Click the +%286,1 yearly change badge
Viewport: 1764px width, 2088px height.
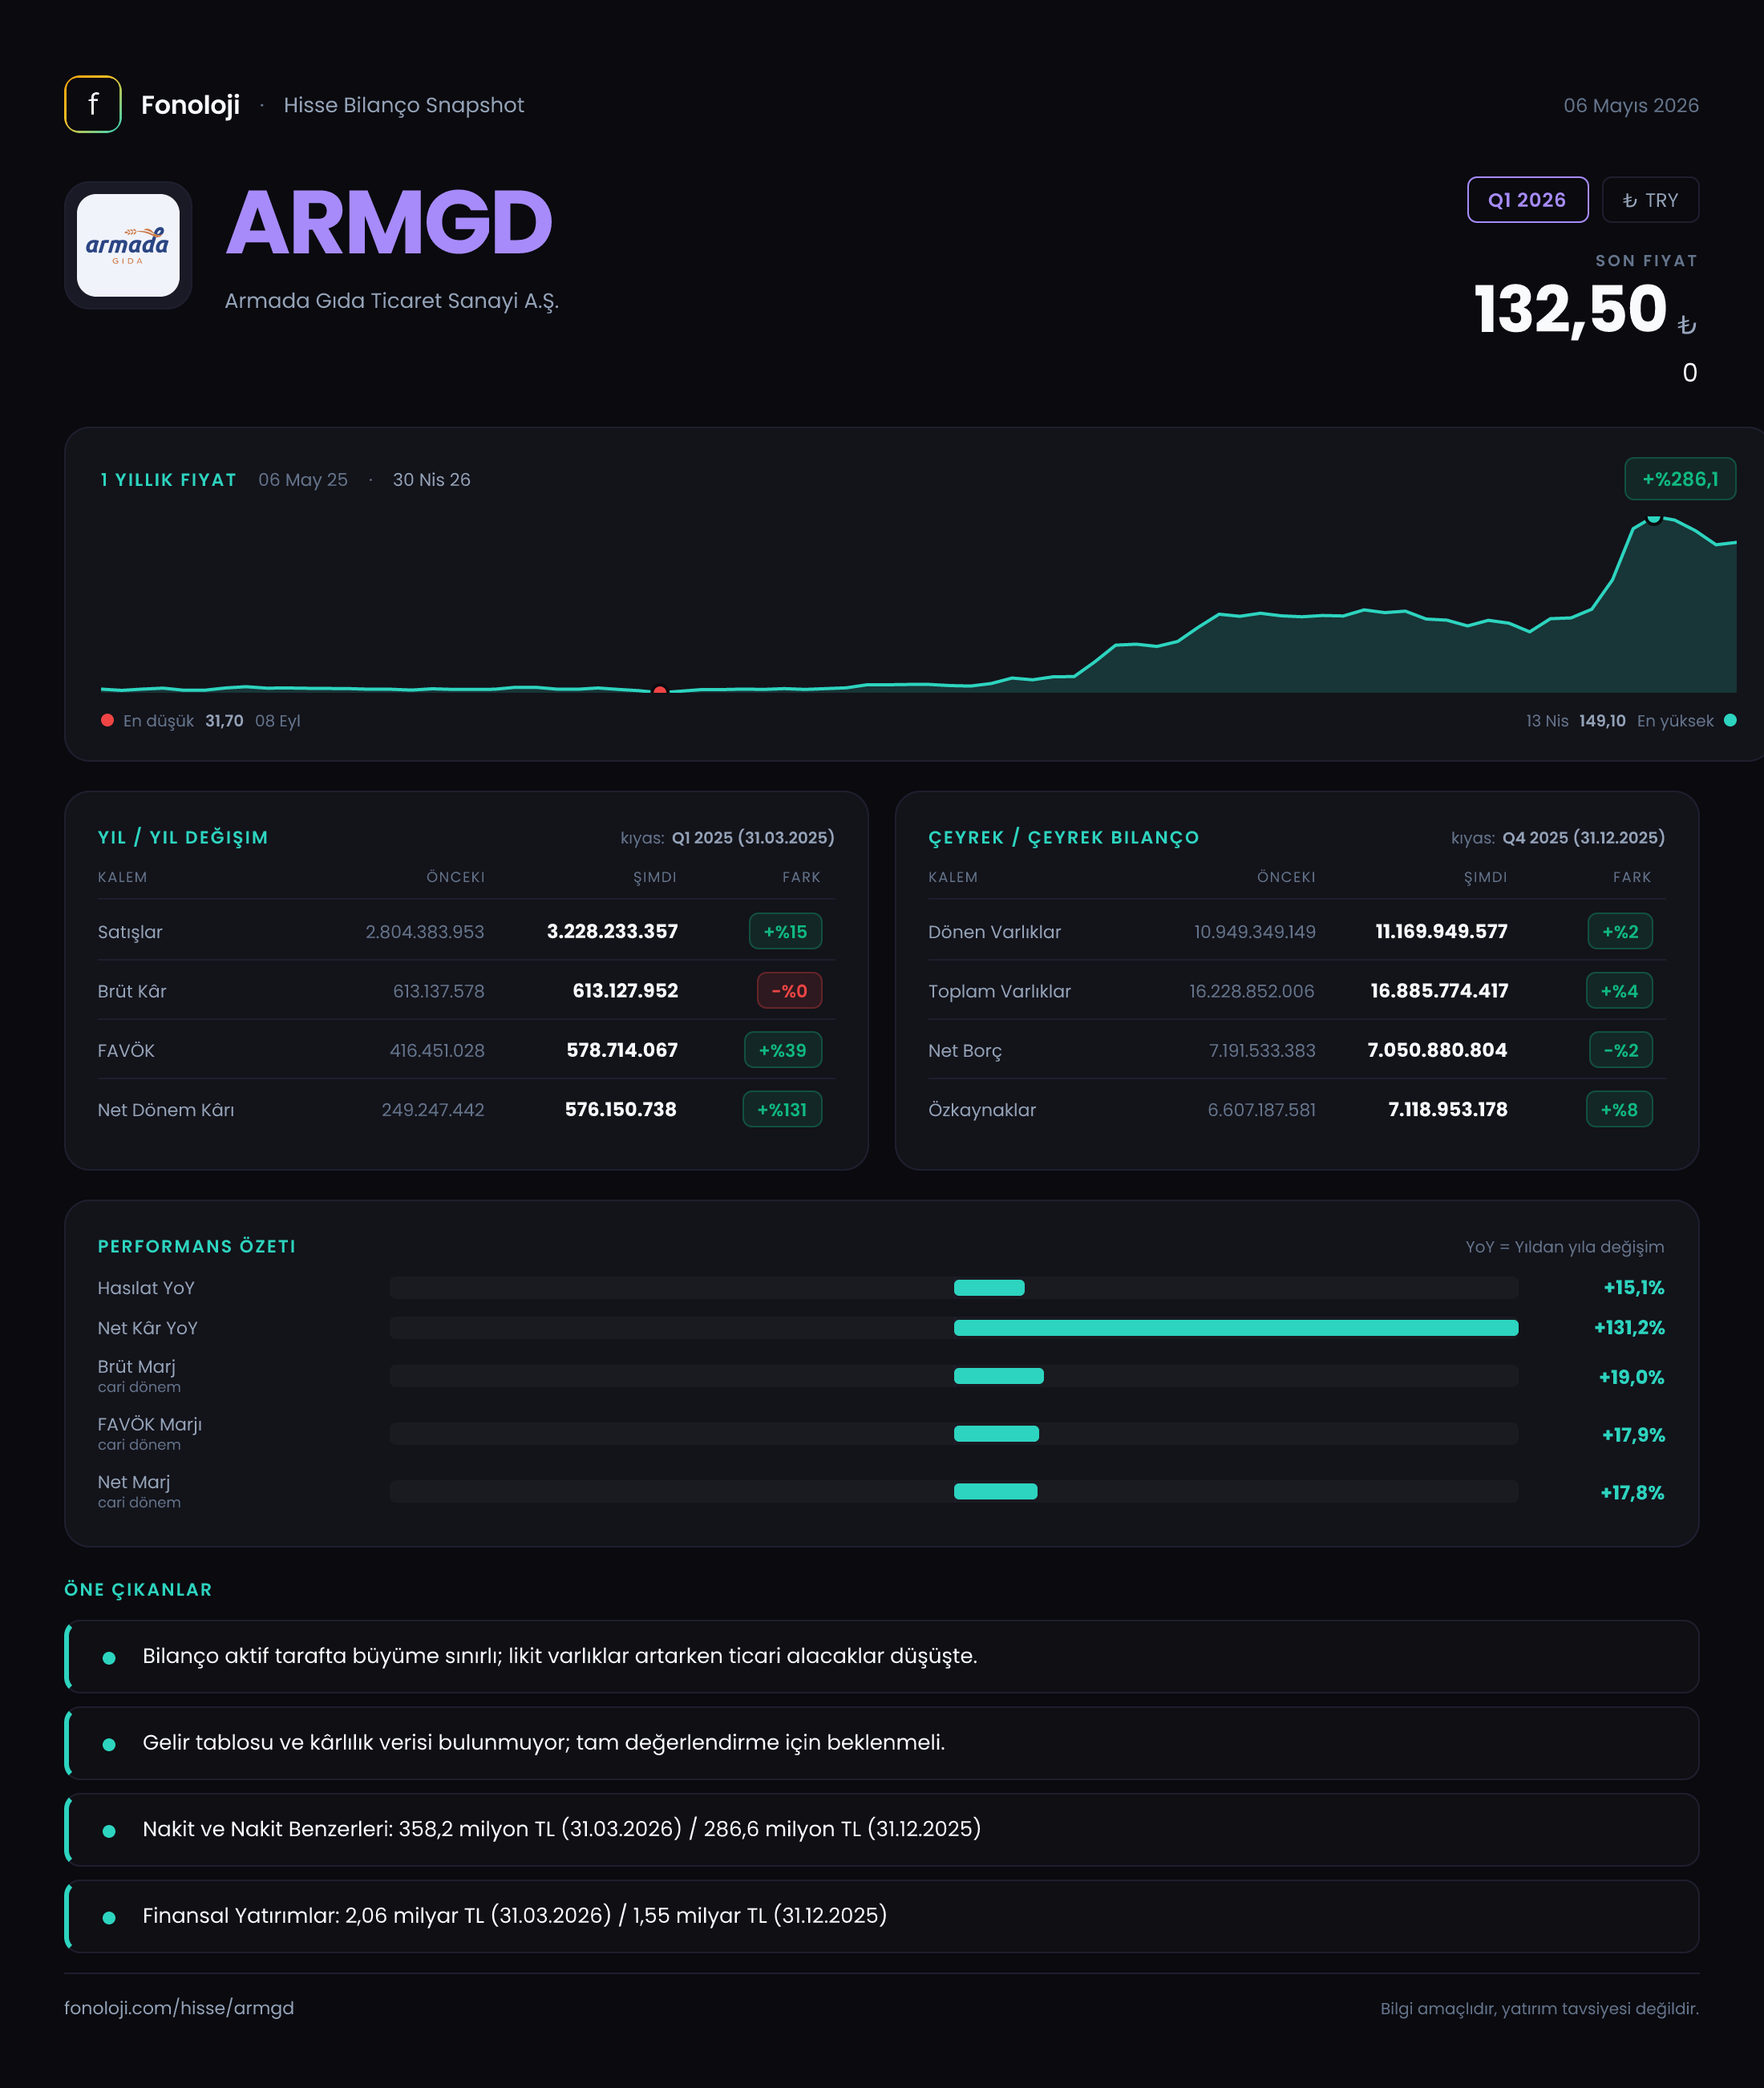1680,479
